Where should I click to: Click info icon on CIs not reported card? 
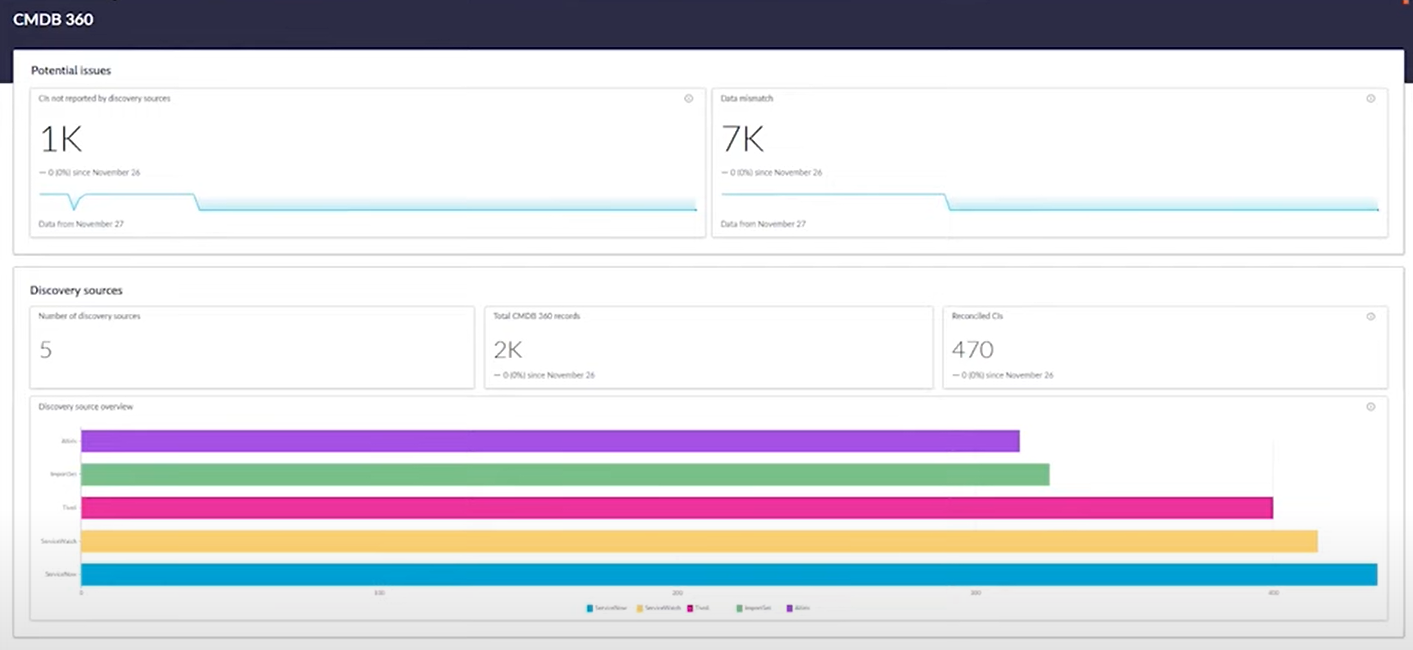(688, 99)
